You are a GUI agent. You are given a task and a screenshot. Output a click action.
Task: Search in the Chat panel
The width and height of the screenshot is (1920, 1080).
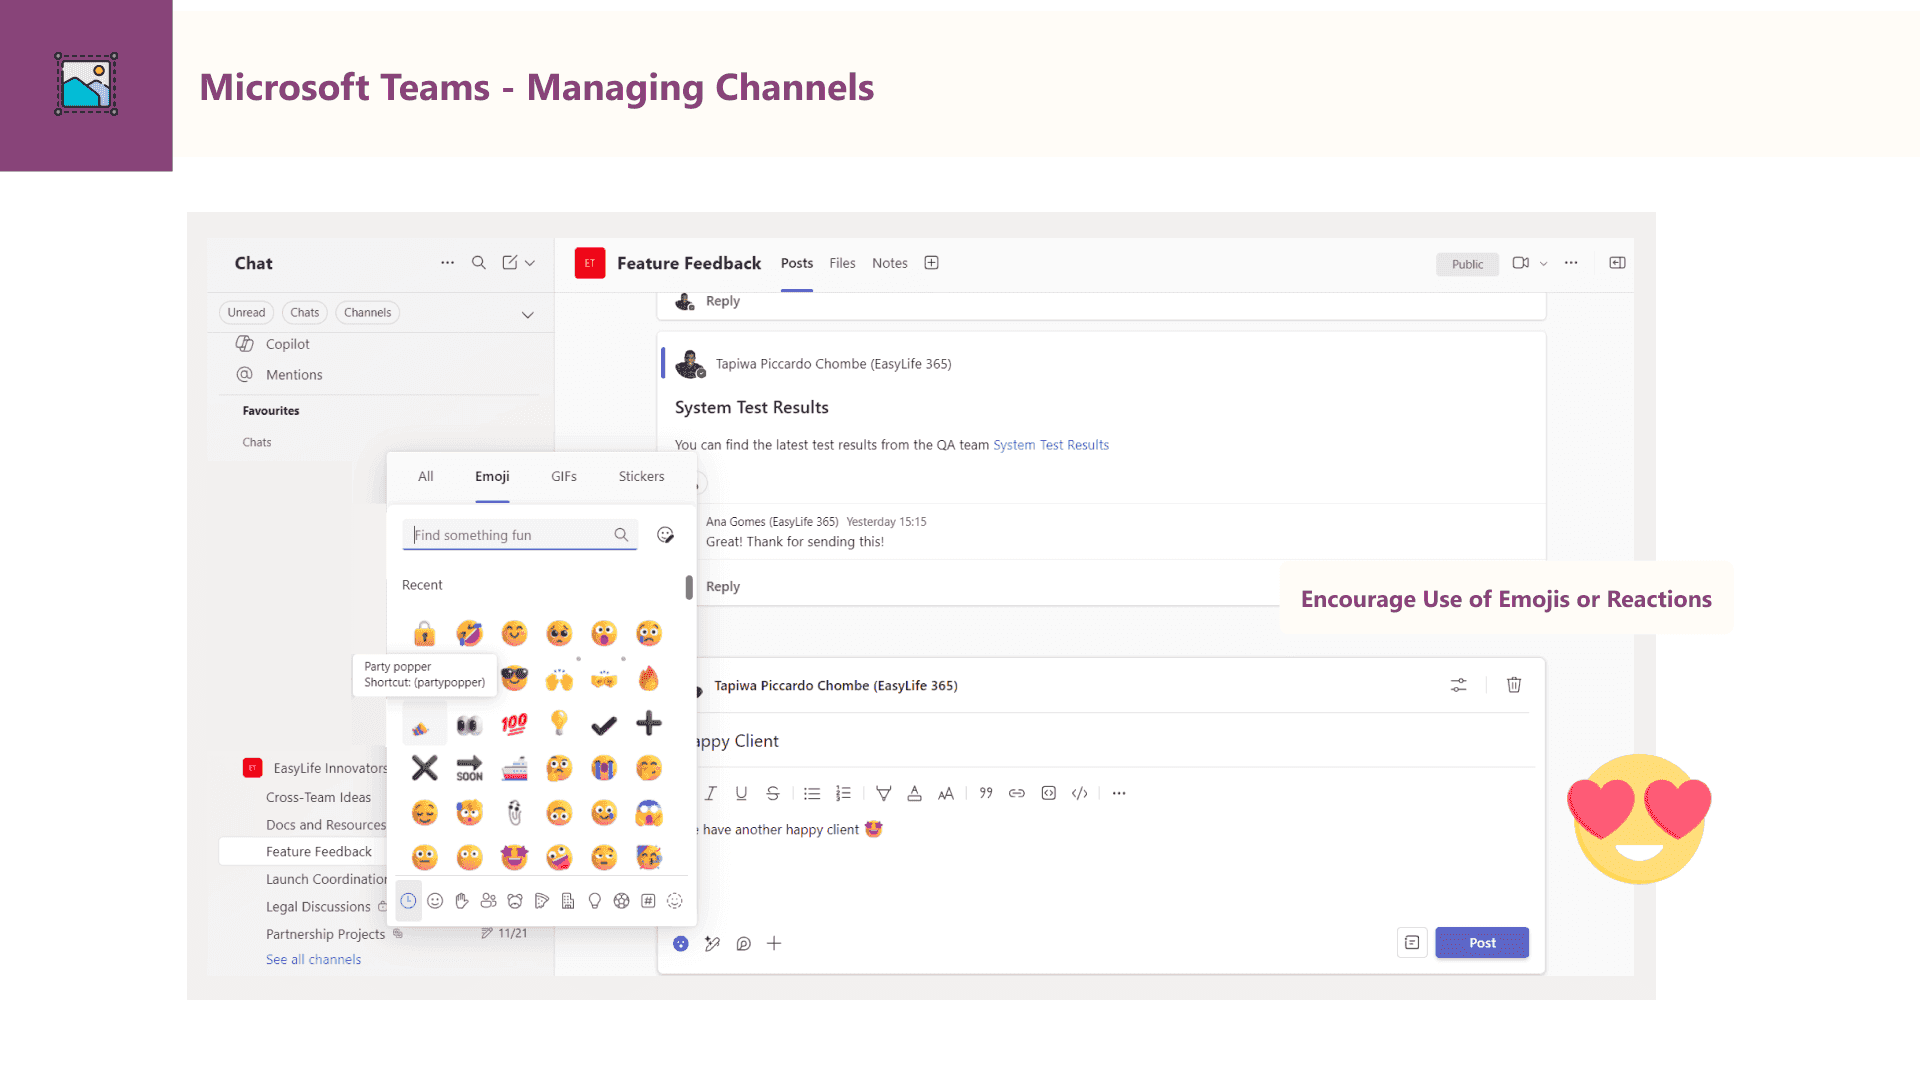point(479,263)
